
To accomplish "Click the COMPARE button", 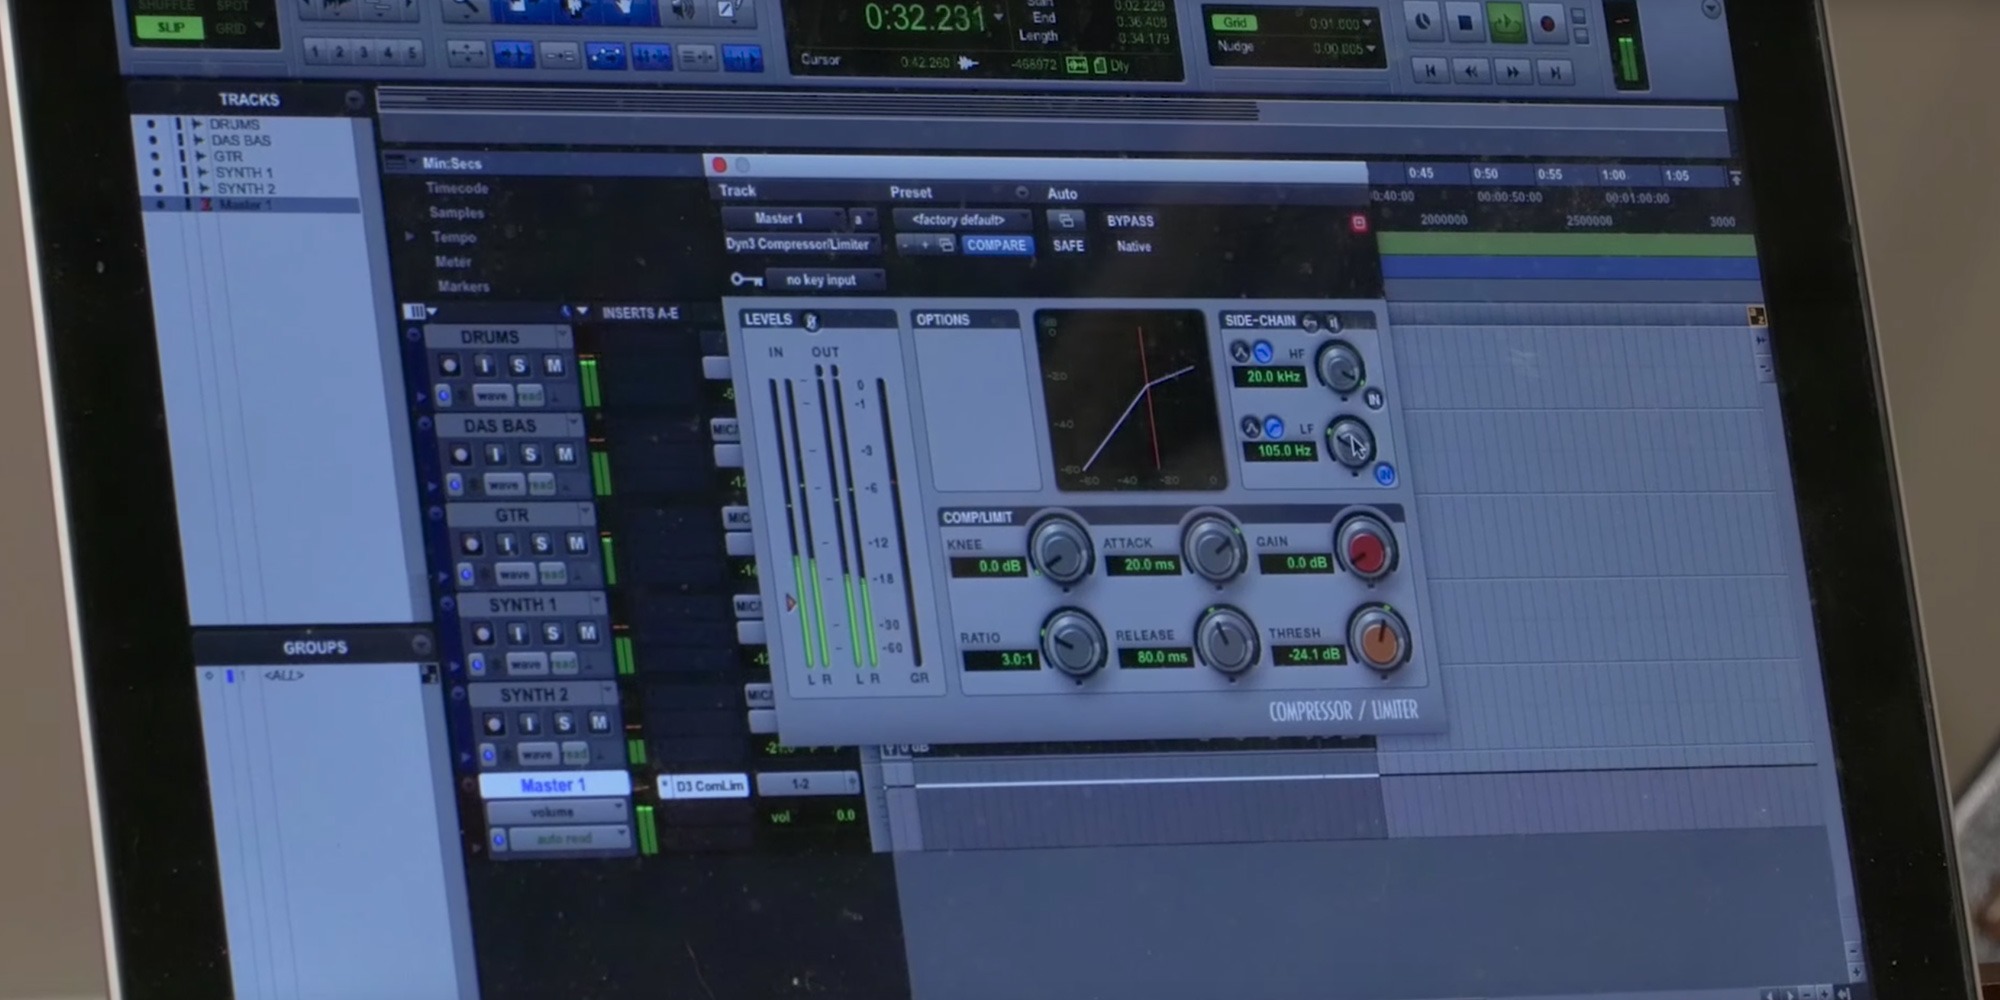I will (x=996, y=245).
